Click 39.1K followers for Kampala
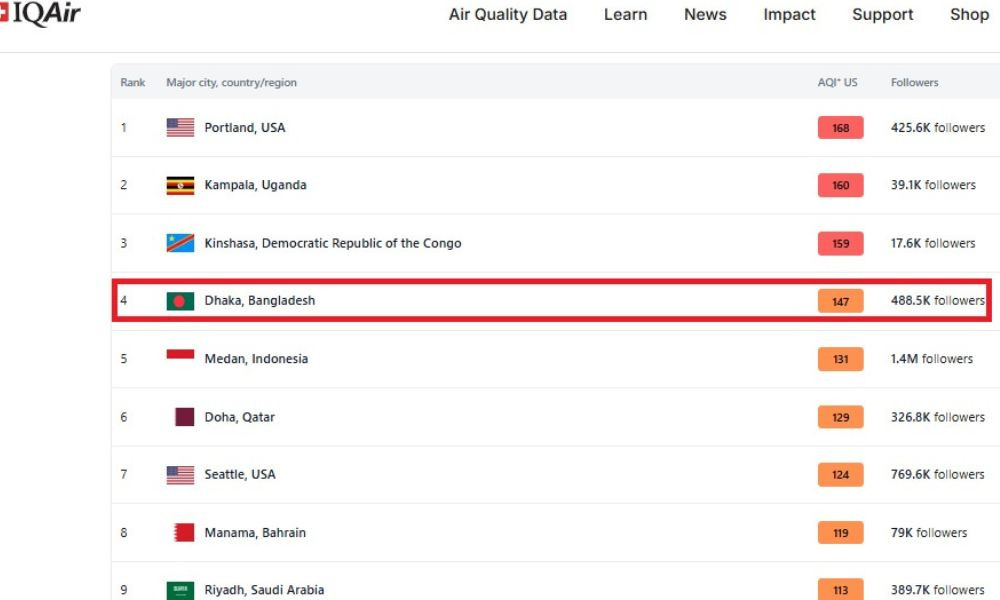Image resolution: width=1000 pixels, height=600 pixels. pyautogui.click(x=934, y=185)
